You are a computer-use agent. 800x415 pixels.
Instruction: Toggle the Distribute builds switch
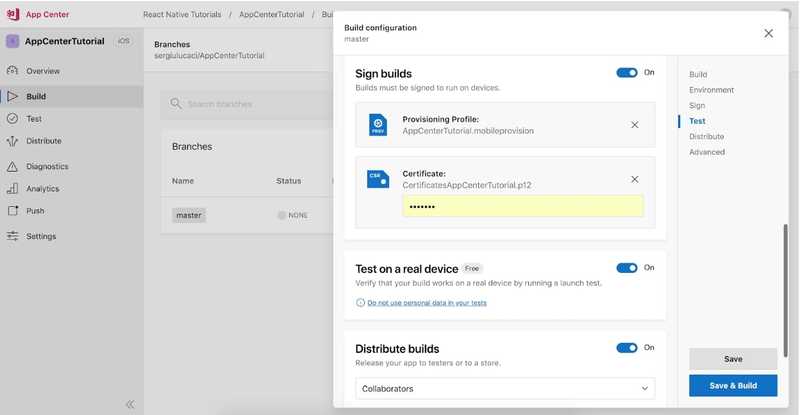[x=627, y=348]
